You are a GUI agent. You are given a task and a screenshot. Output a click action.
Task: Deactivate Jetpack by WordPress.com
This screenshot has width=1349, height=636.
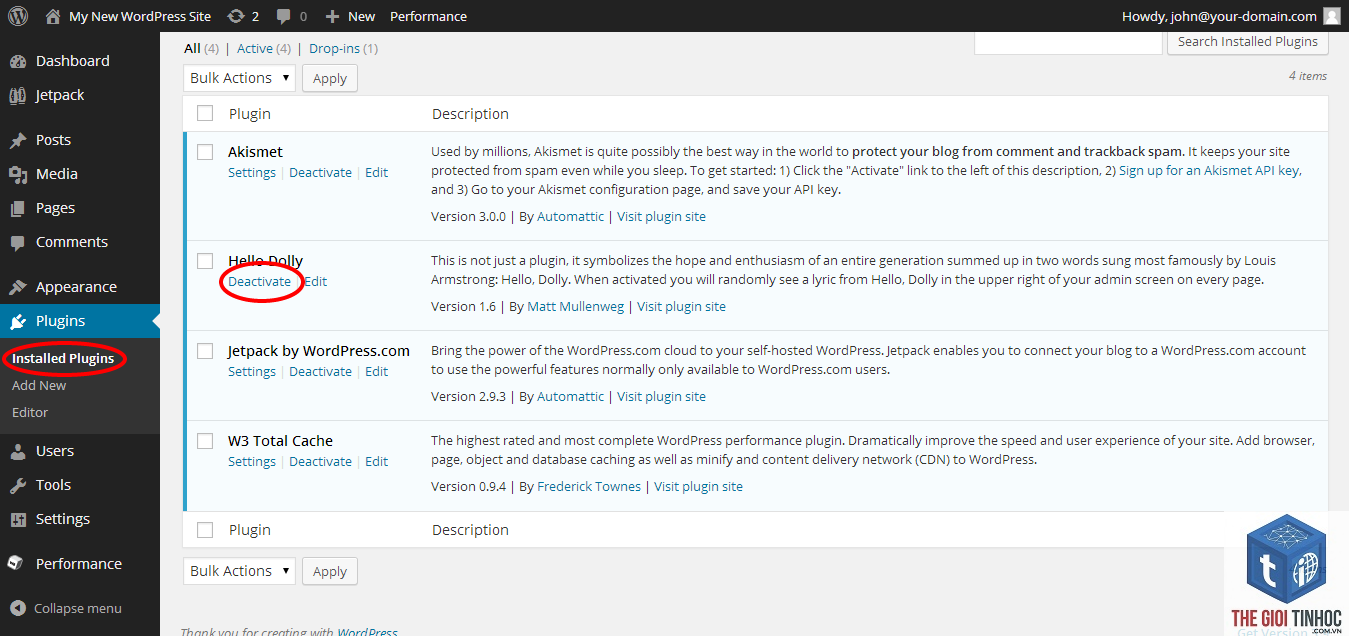click(x=320, y=371)
